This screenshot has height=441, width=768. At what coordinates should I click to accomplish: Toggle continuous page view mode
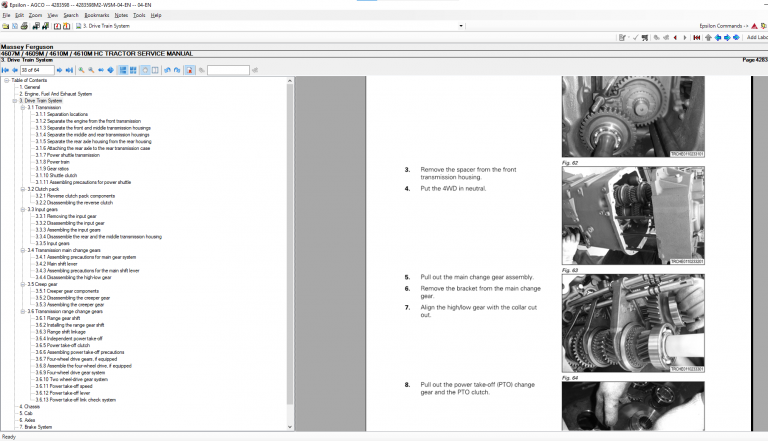point(123,70)
